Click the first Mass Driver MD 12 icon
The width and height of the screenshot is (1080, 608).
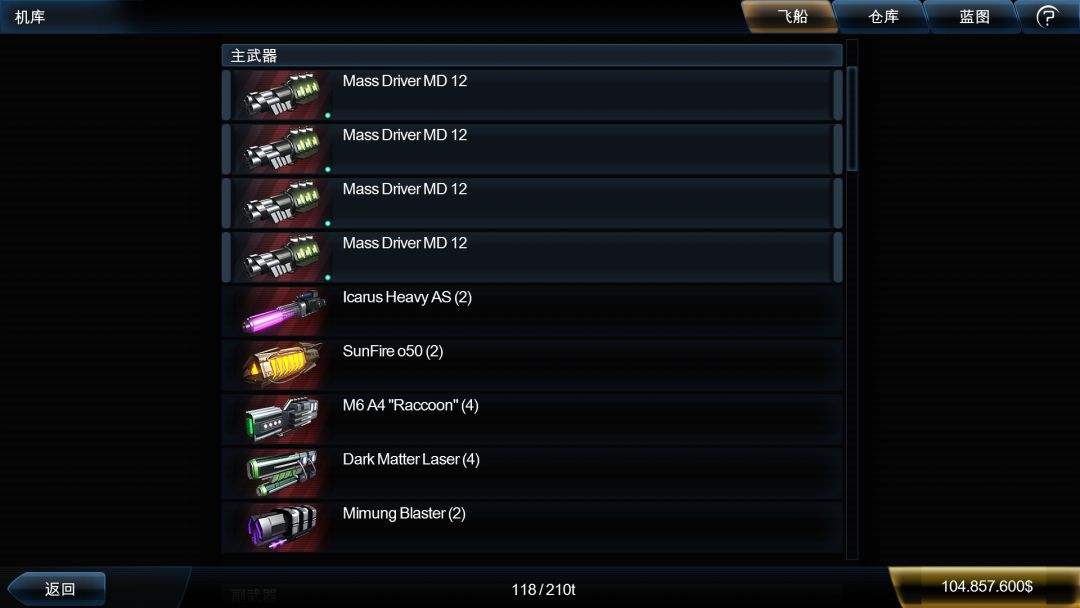283,95
